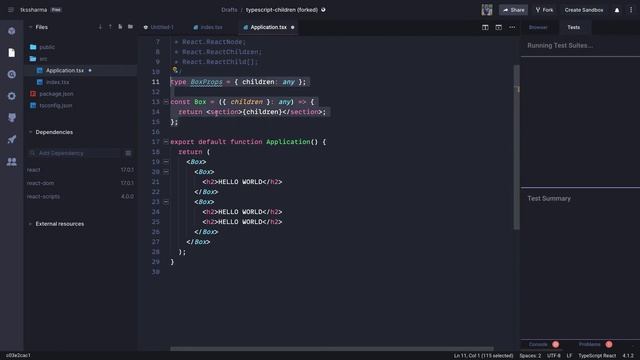Image resolution: width=640 pixels, height=360 pixels.
Task: Collapse the Files section
Action: pyautogui.click(x=30, y=27)
